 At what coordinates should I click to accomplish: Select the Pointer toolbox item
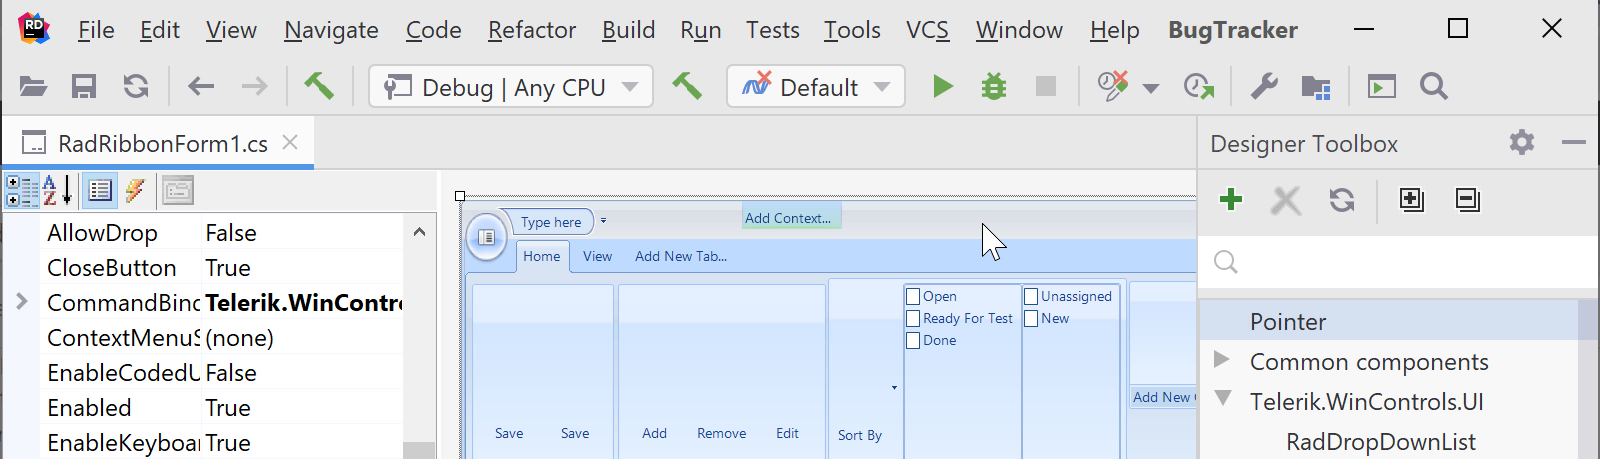coord(1388,321)
